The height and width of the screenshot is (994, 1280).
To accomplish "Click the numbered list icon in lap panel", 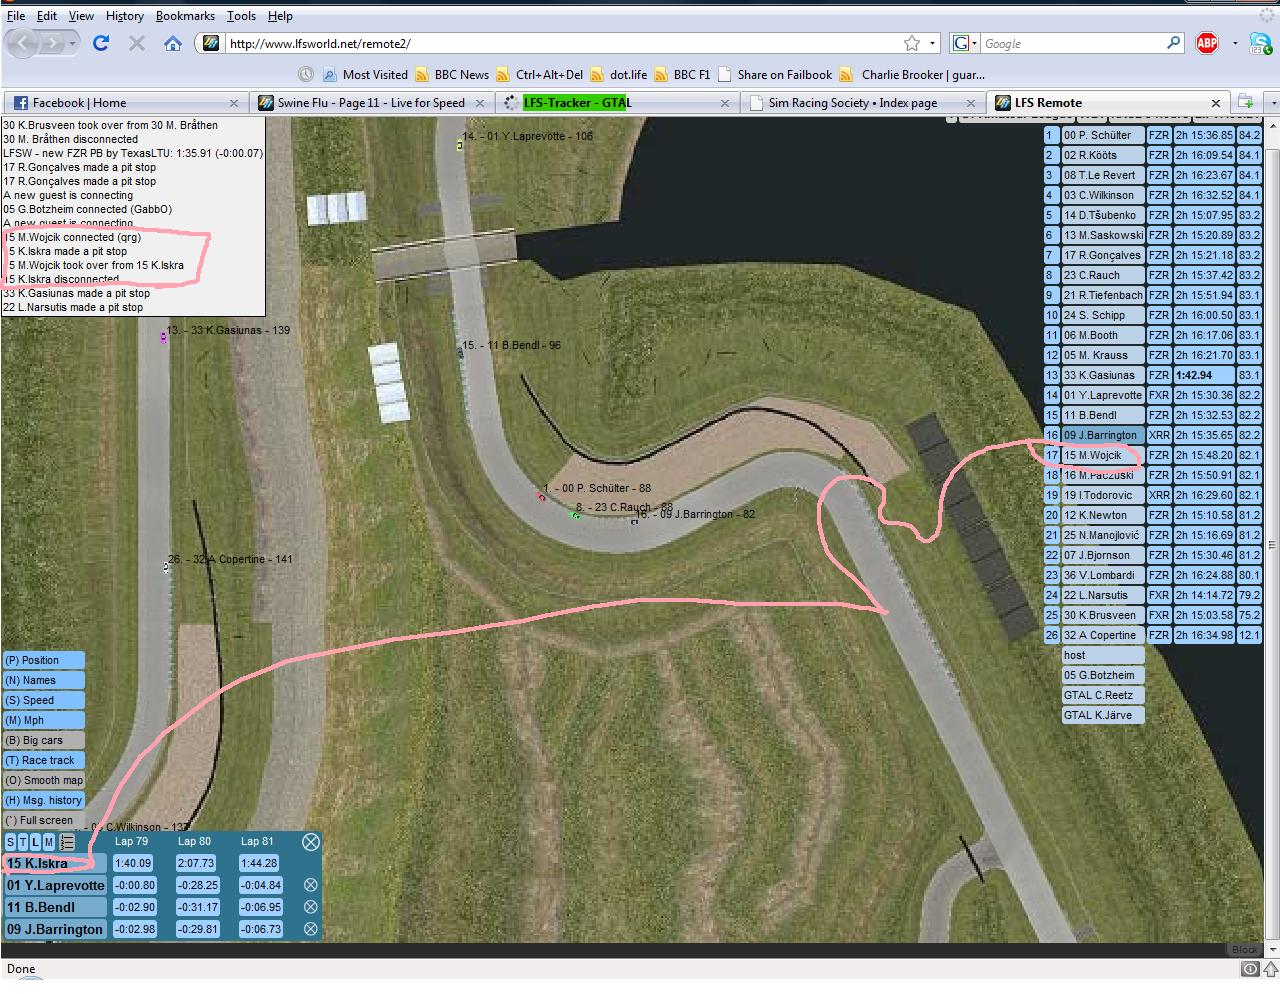I will click(67, 843).
